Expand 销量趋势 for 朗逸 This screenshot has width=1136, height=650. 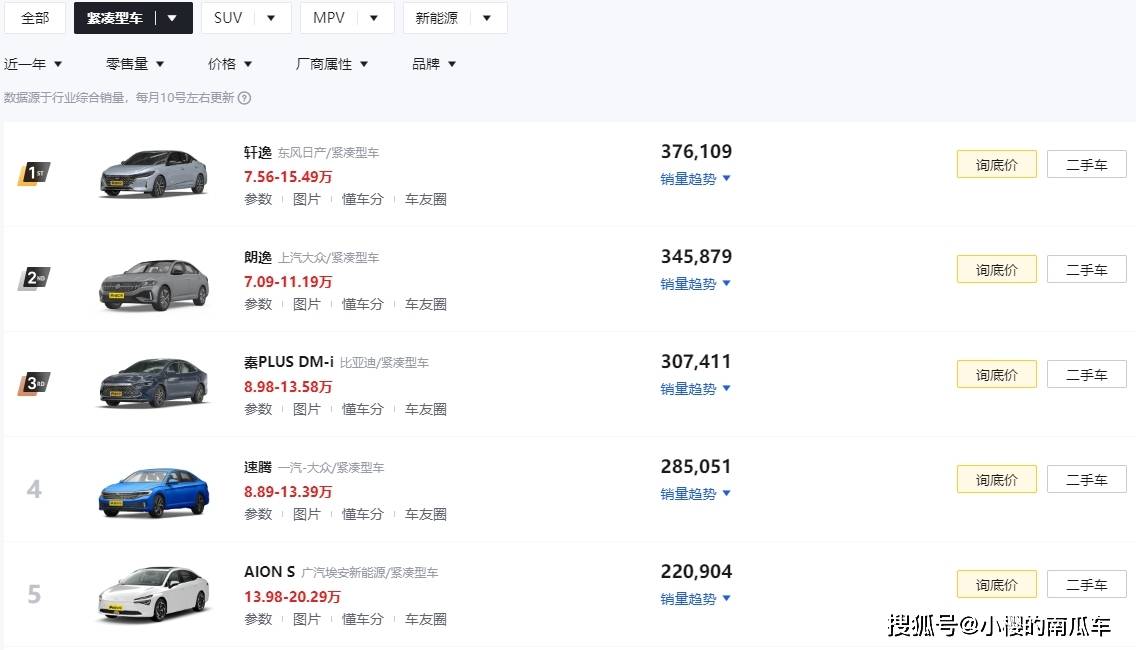click(x=696, y=284)
